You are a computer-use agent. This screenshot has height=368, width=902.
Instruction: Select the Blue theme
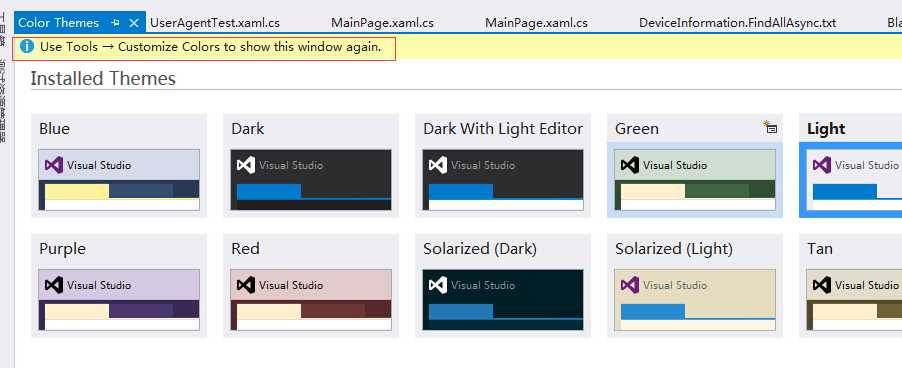(119, 166)
